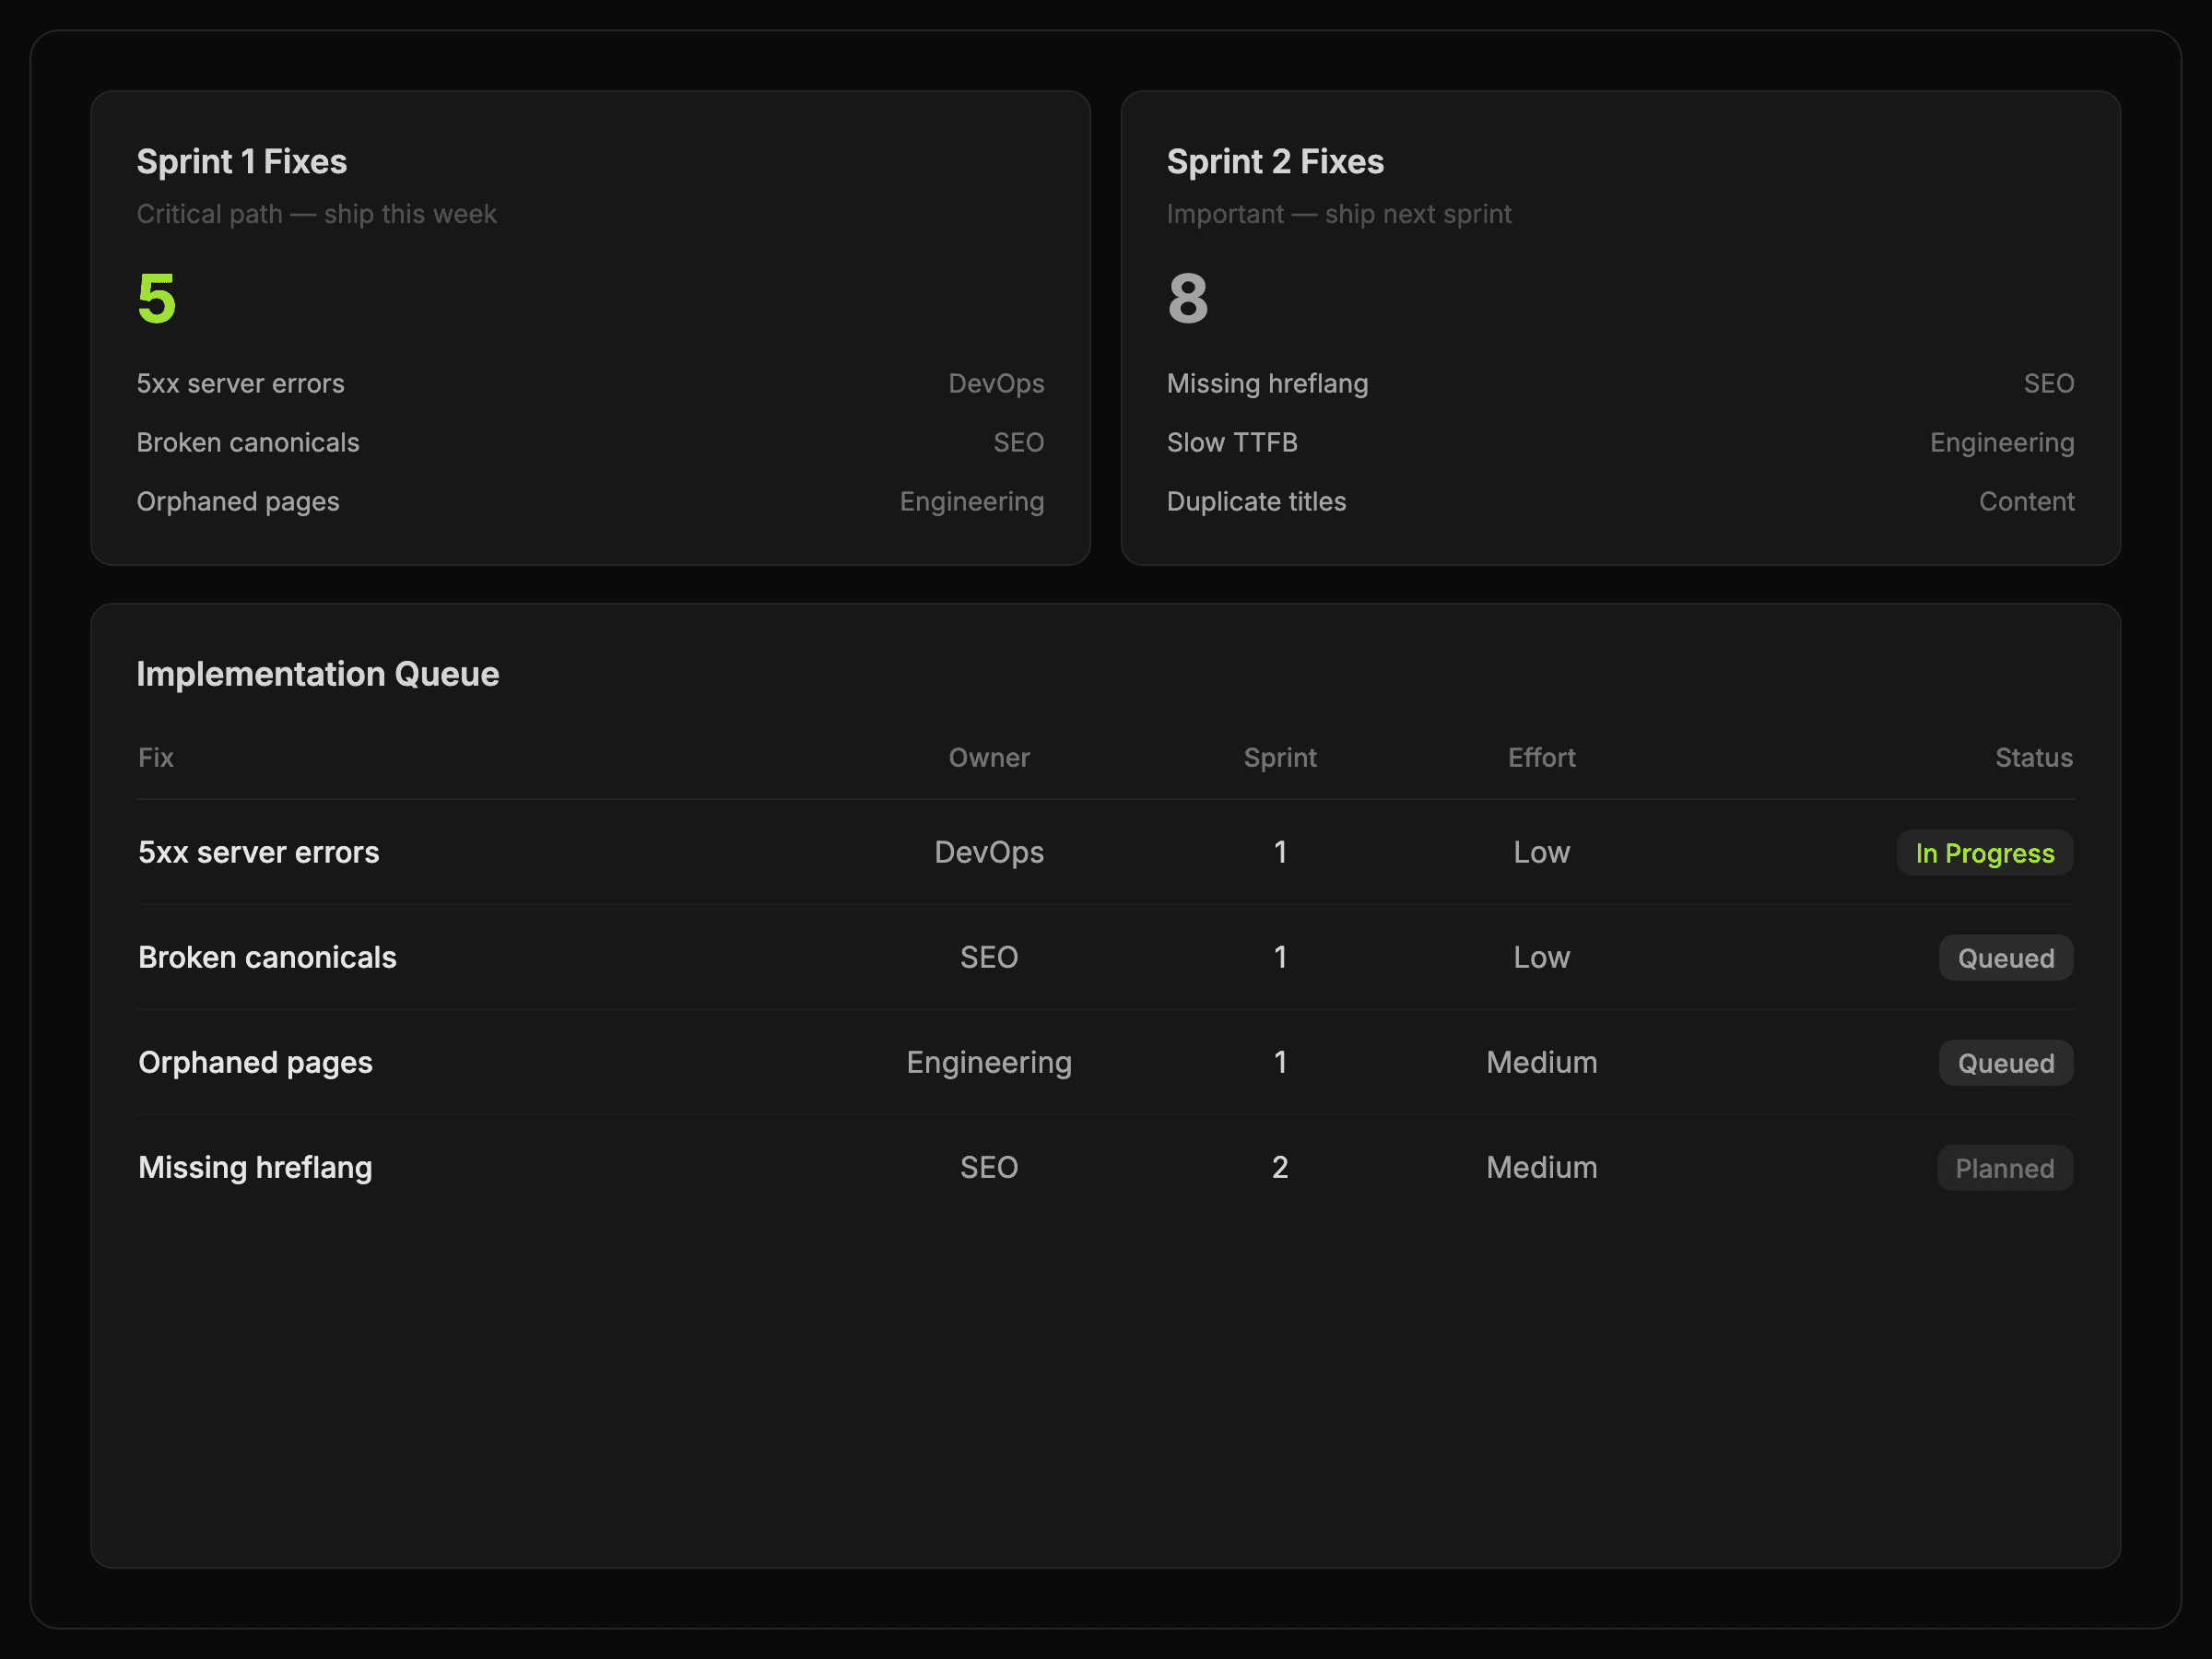
Task: Select Broken canonicals in the queue table
Action: click(267, 957)
